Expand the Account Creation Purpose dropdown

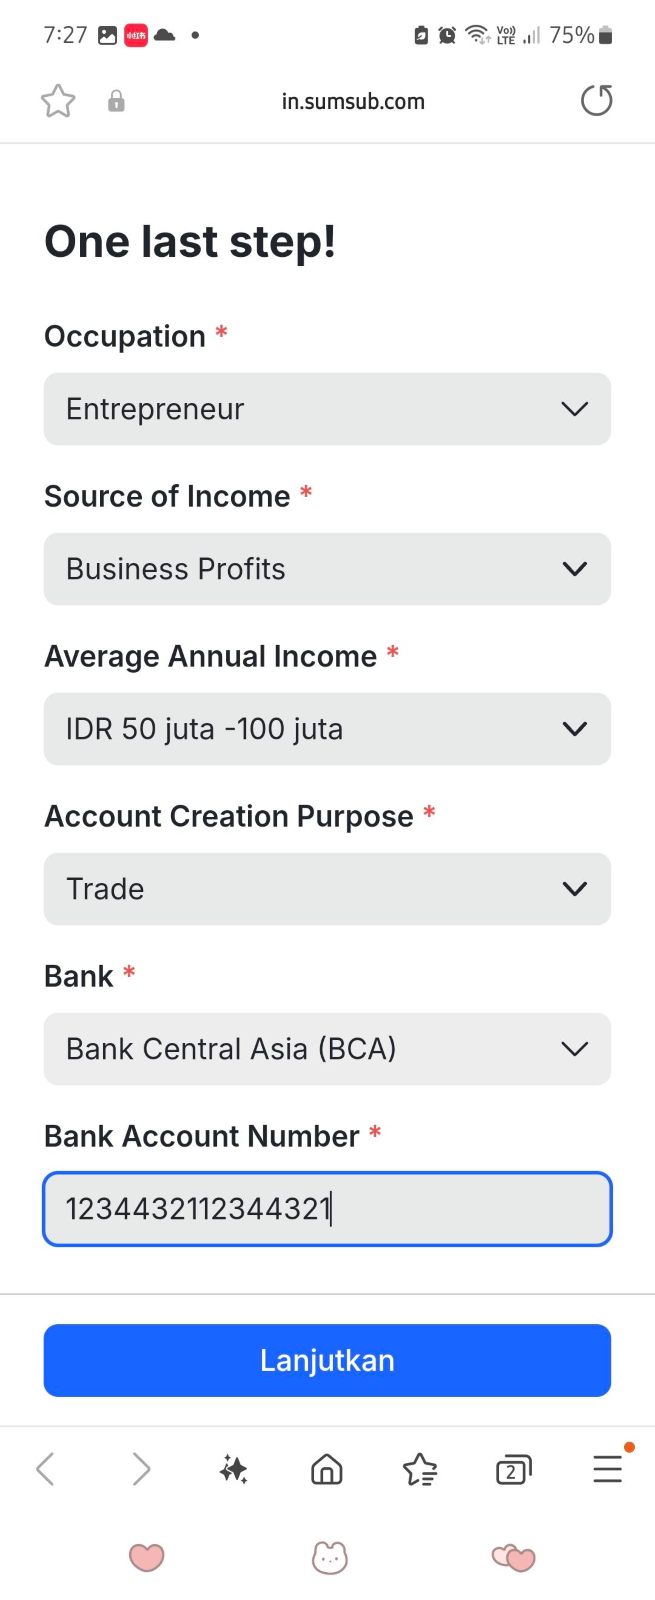pos(326,889)
